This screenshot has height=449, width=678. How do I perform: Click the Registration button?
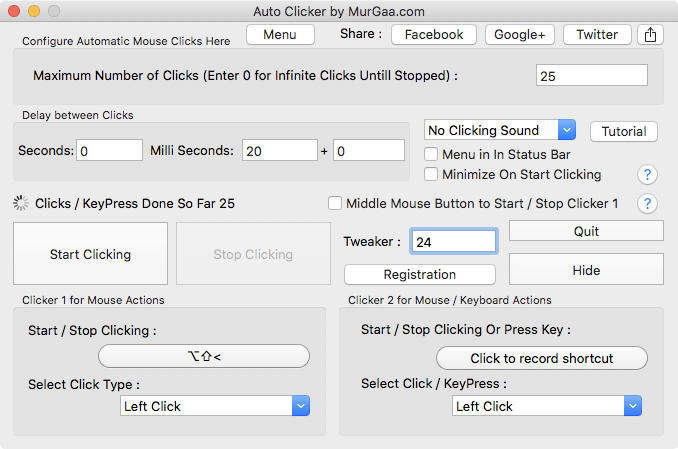click(419, 274)
